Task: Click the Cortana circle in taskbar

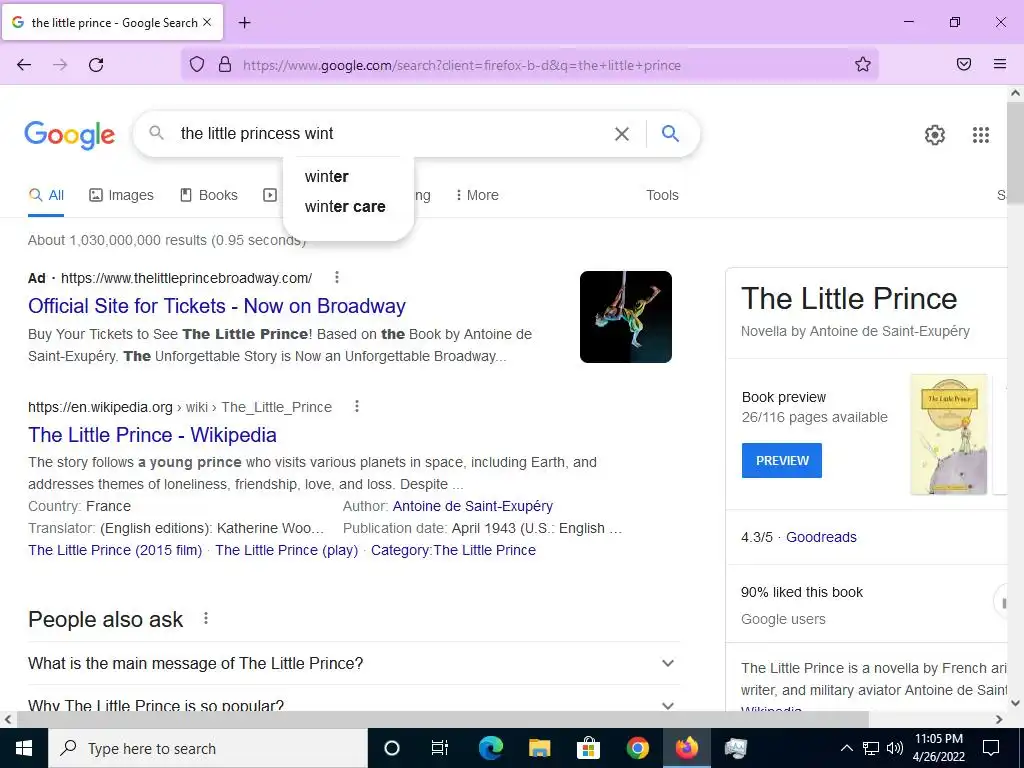Action: click(391, 748)
